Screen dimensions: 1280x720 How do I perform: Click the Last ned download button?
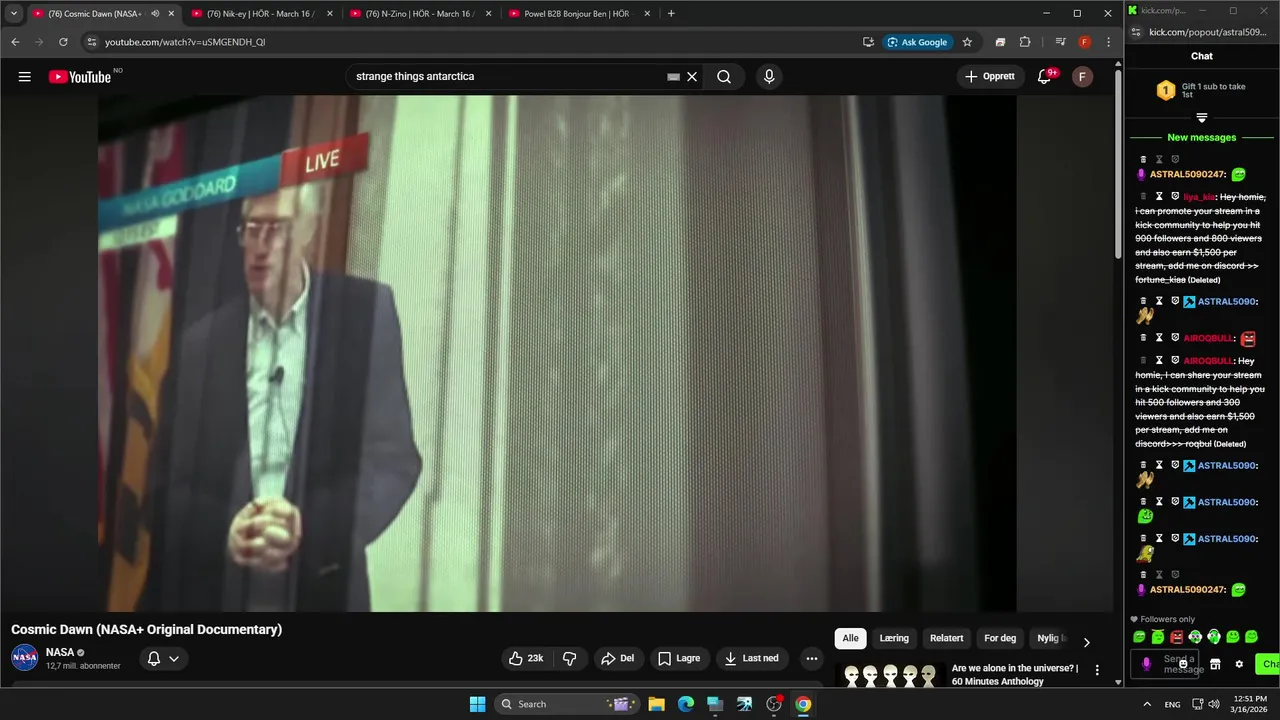point(751,658)
